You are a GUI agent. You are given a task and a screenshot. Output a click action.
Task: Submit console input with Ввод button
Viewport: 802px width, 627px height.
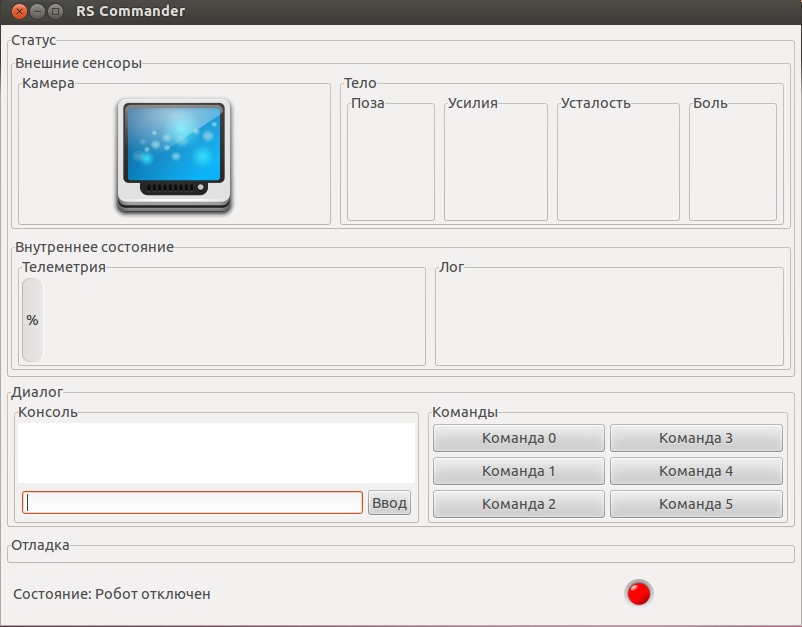coord(389,503)
